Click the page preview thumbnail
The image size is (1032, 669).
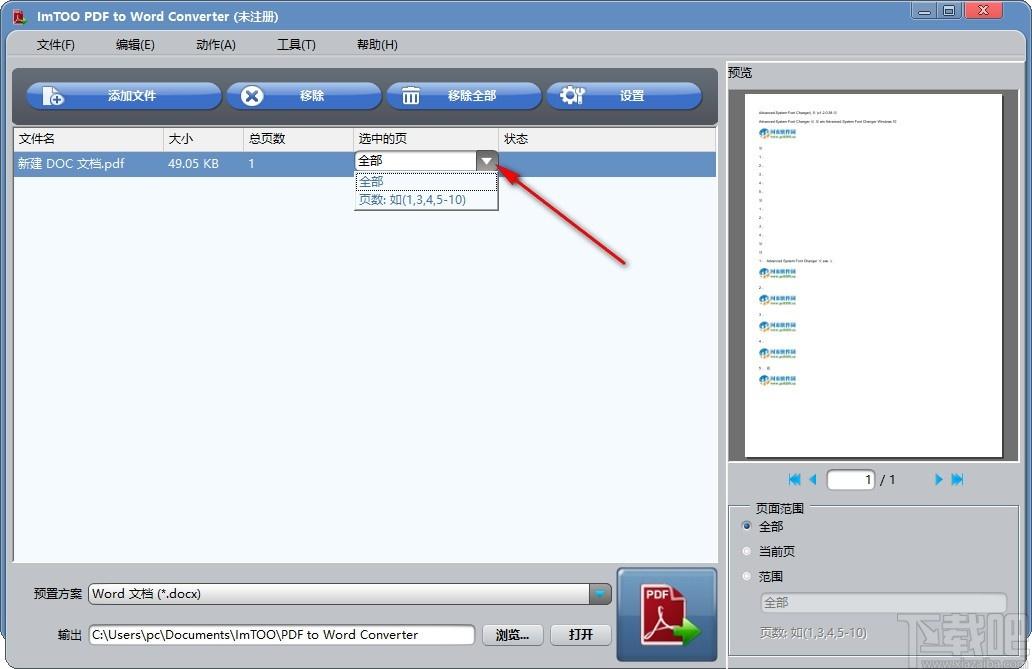(x=873, y=275)
